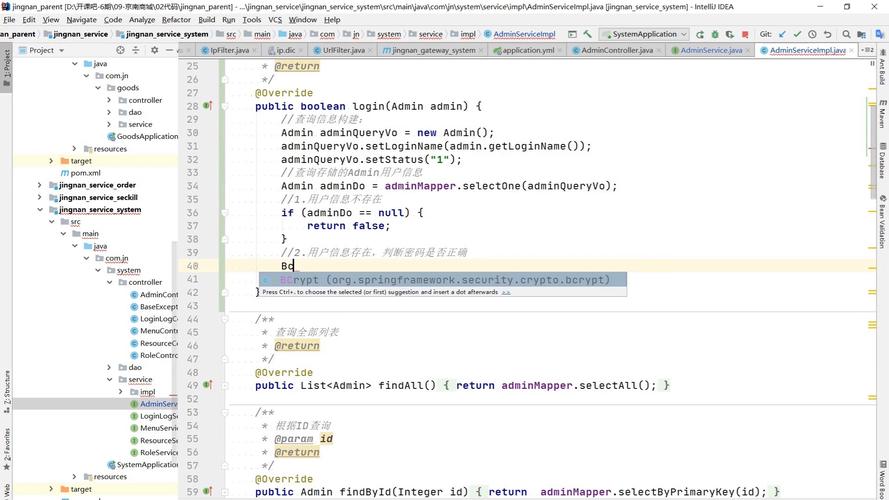
Task: Click the Rerun SystemApplication icon
Action: click(x=700, y=34)
